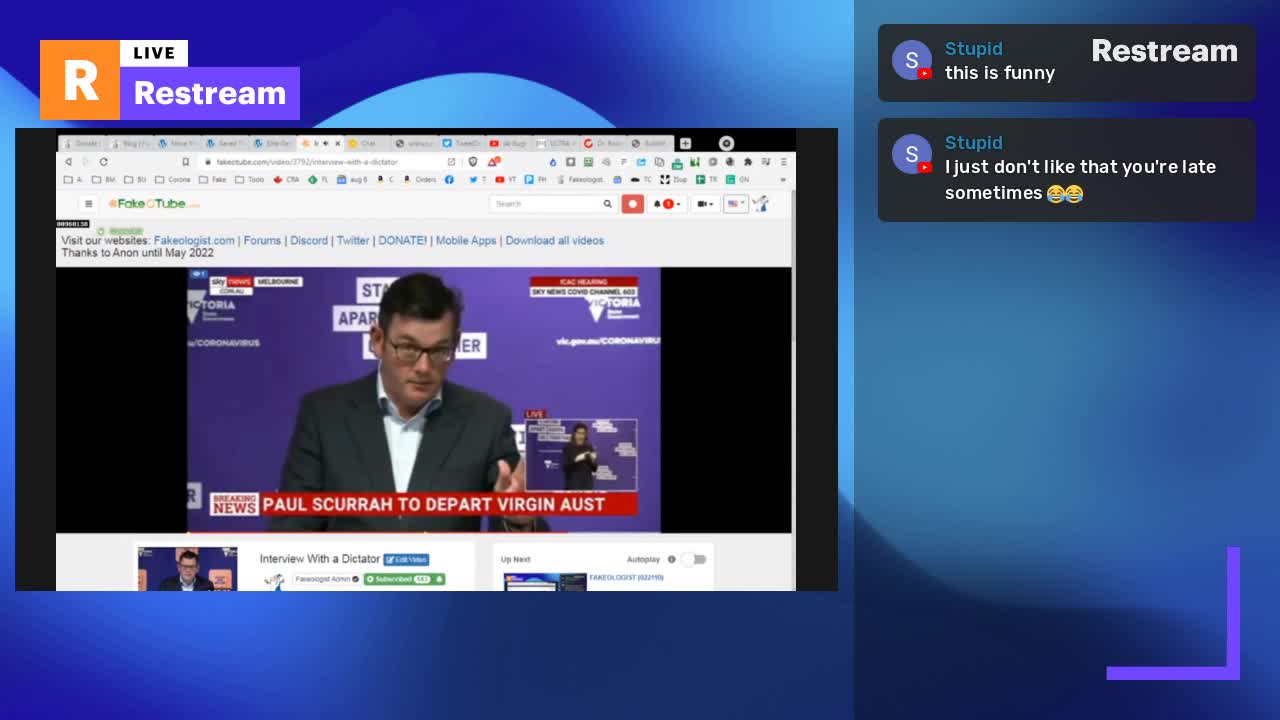Open the Discord link
The width and height of the screenshot is (1280, 720).
(x=309, y=241)
